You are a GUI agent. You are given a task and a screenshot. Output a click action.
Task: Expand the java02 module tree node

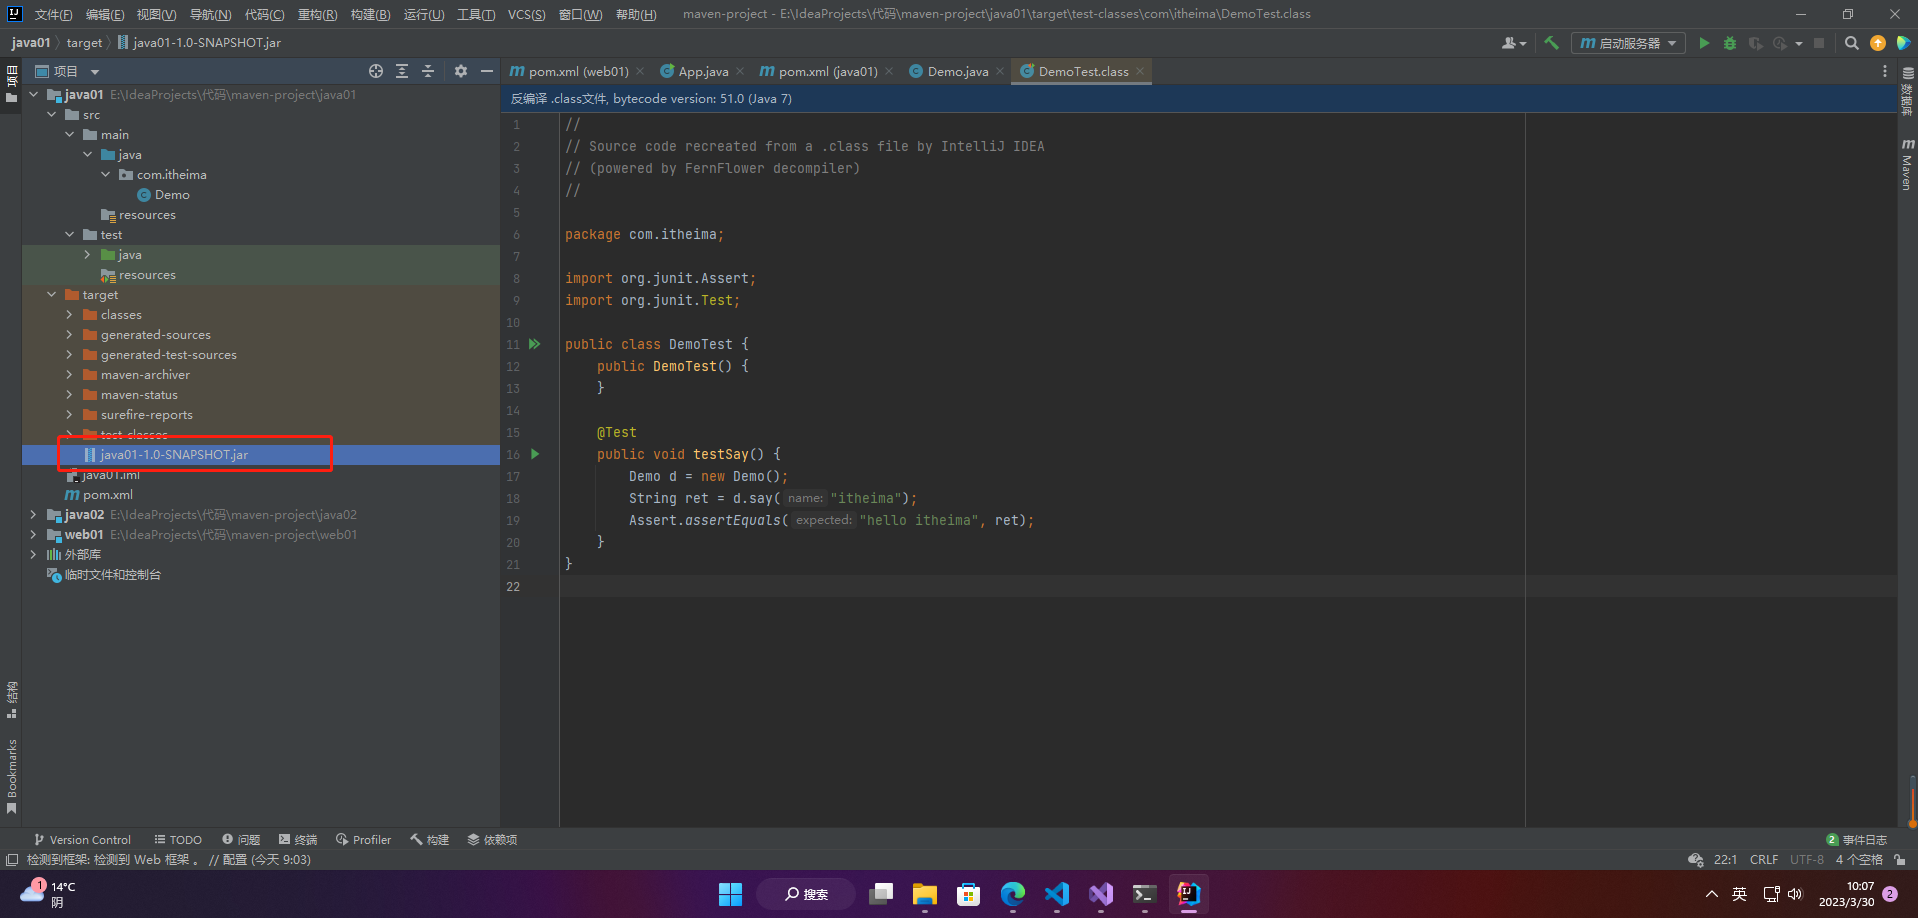coord(34,515)
